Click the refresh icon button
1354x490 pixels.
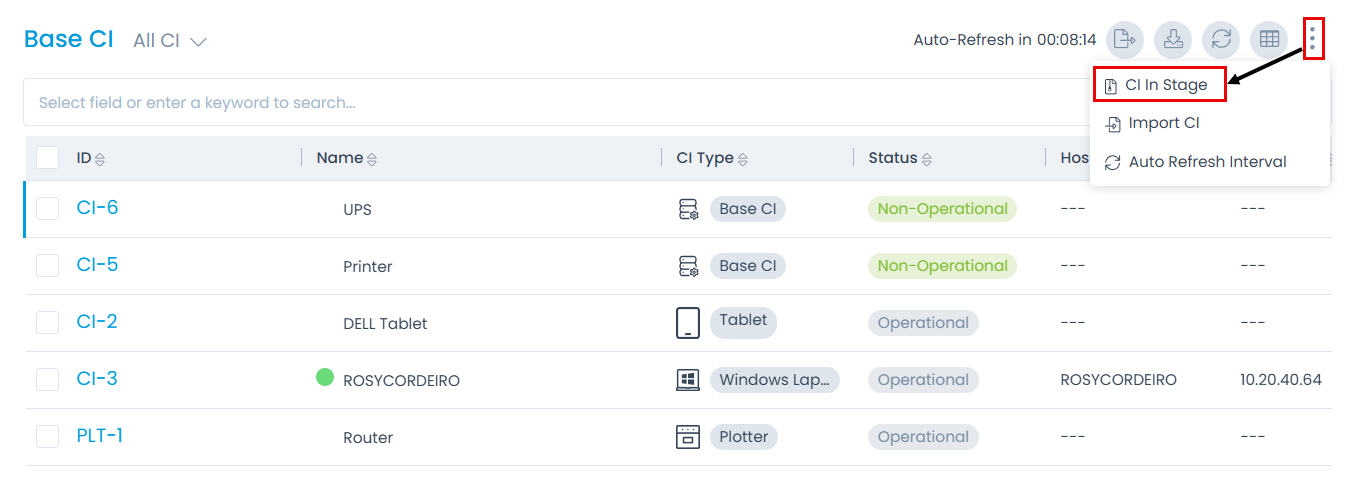click(1221, 40)
